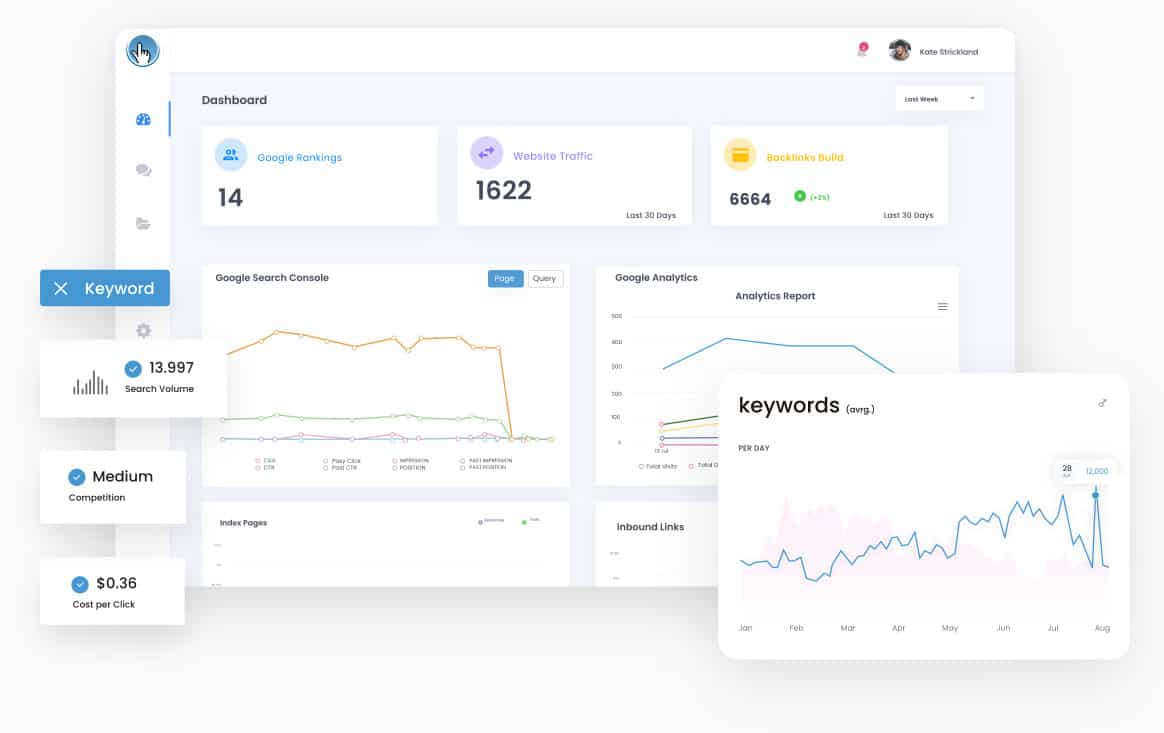
Task: Click the Google Rankings users icon
Action: point(231,155)
